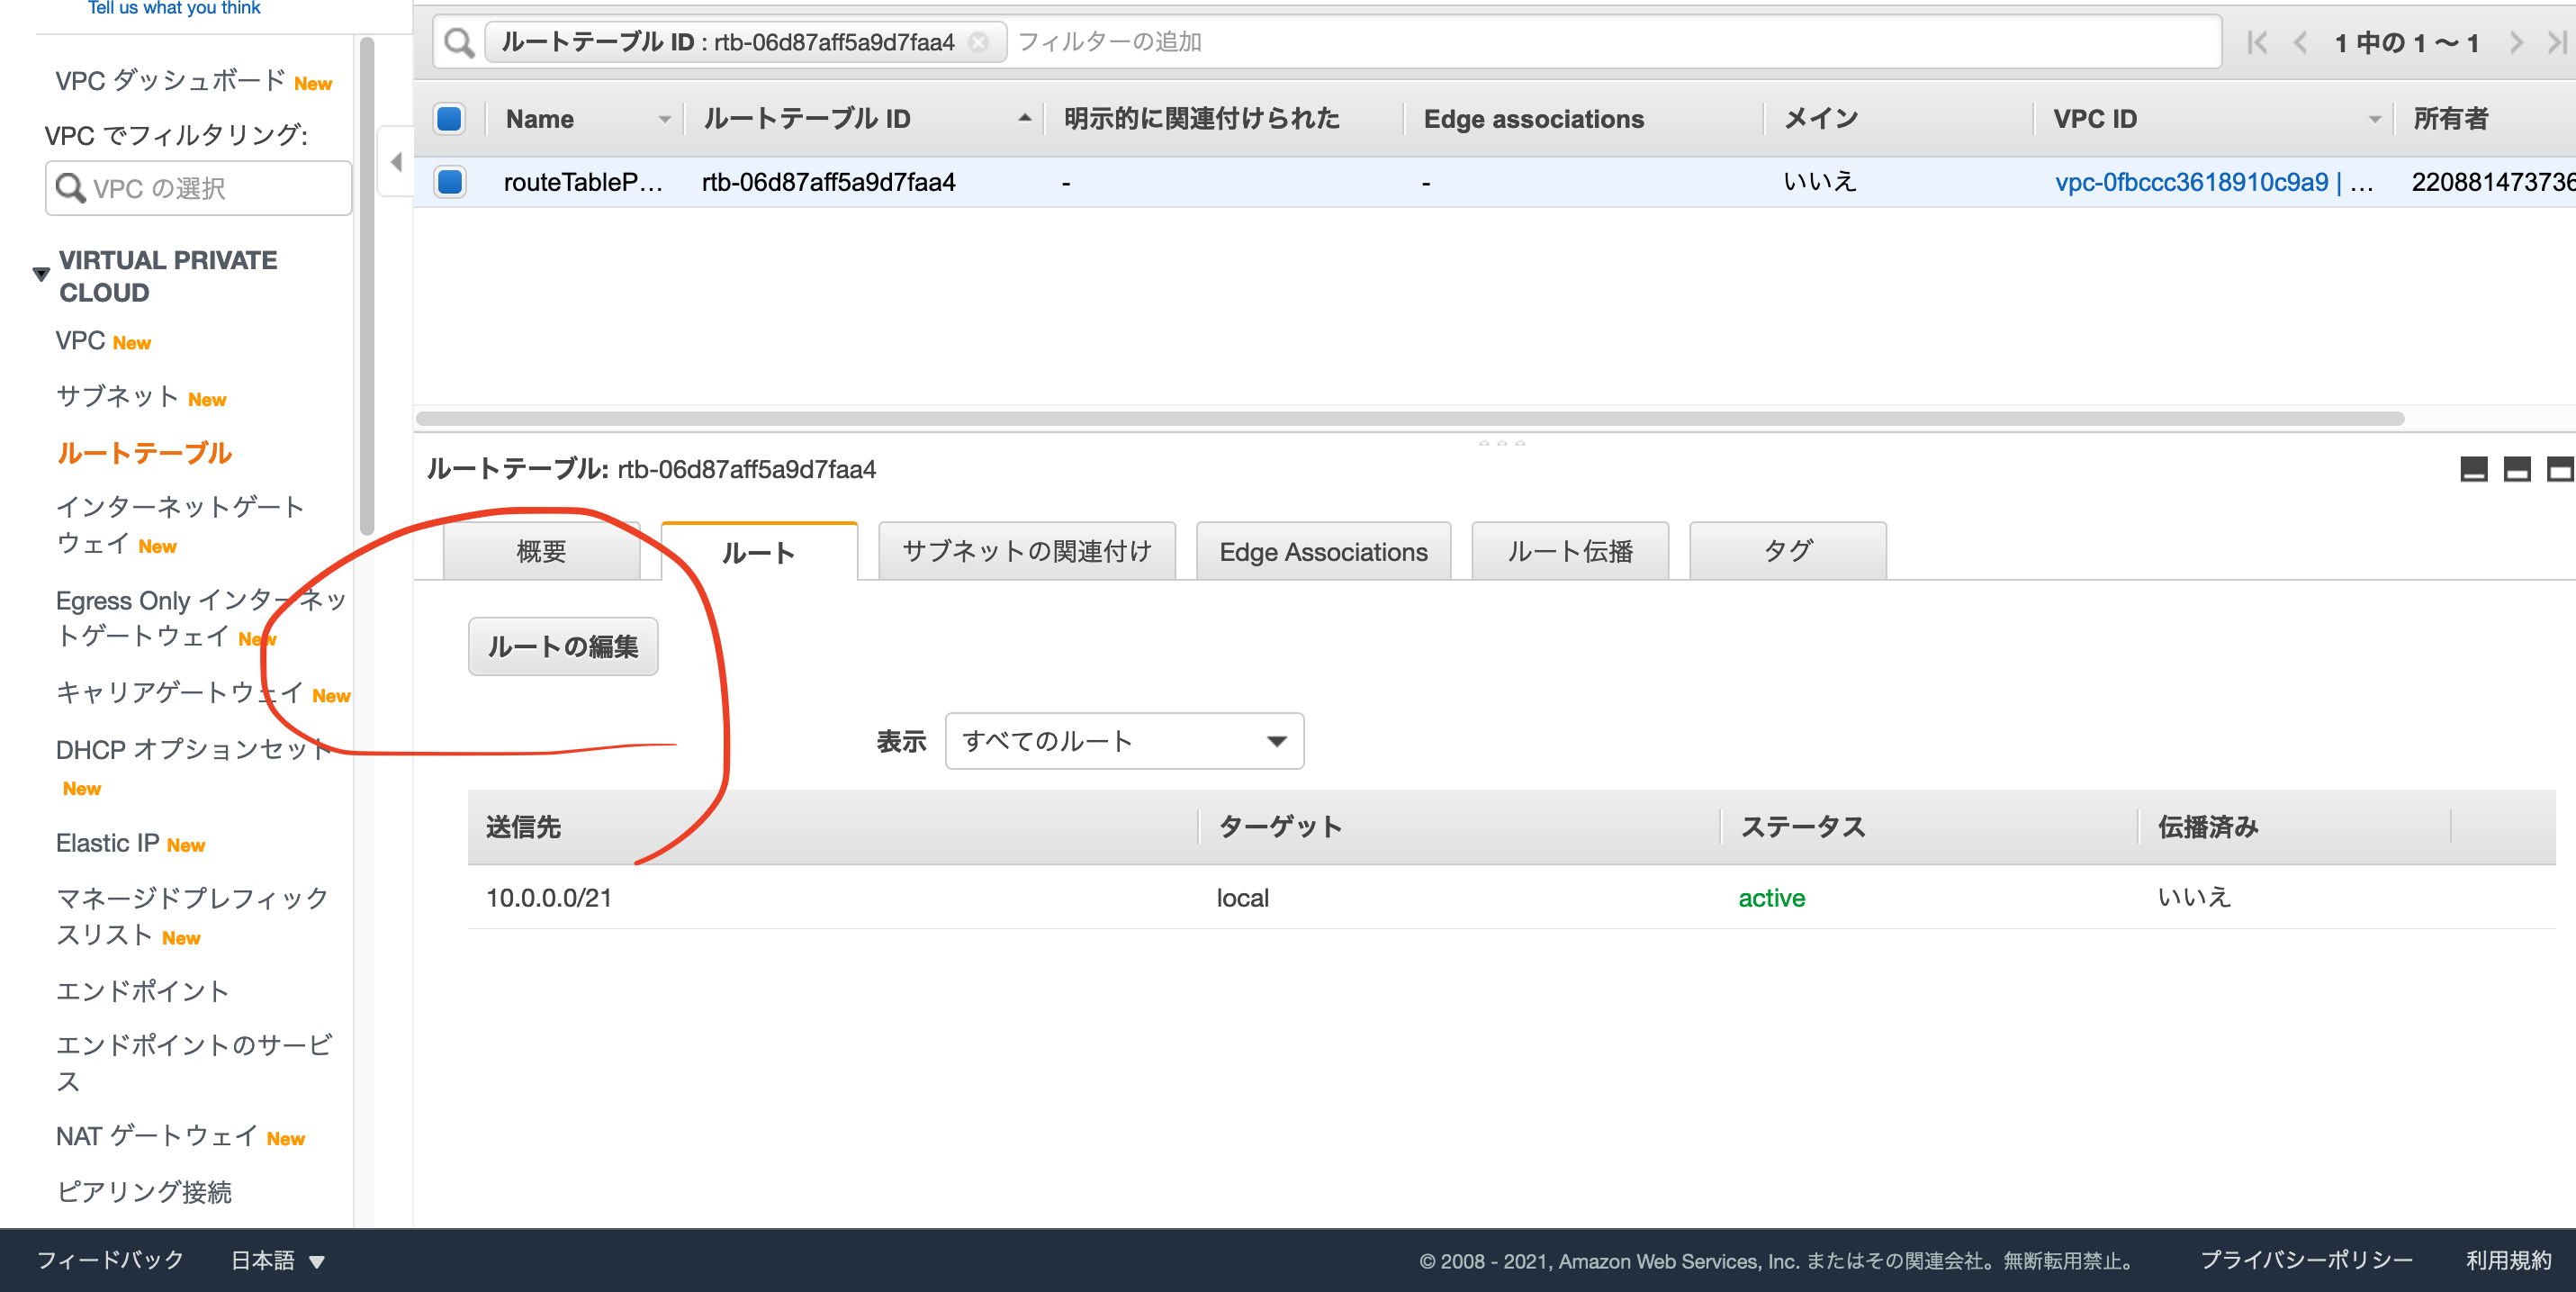This screenshot has height=1292, width=2576.
Task: Open the すべてのルート display dropdown
Action: [1124, 740]
